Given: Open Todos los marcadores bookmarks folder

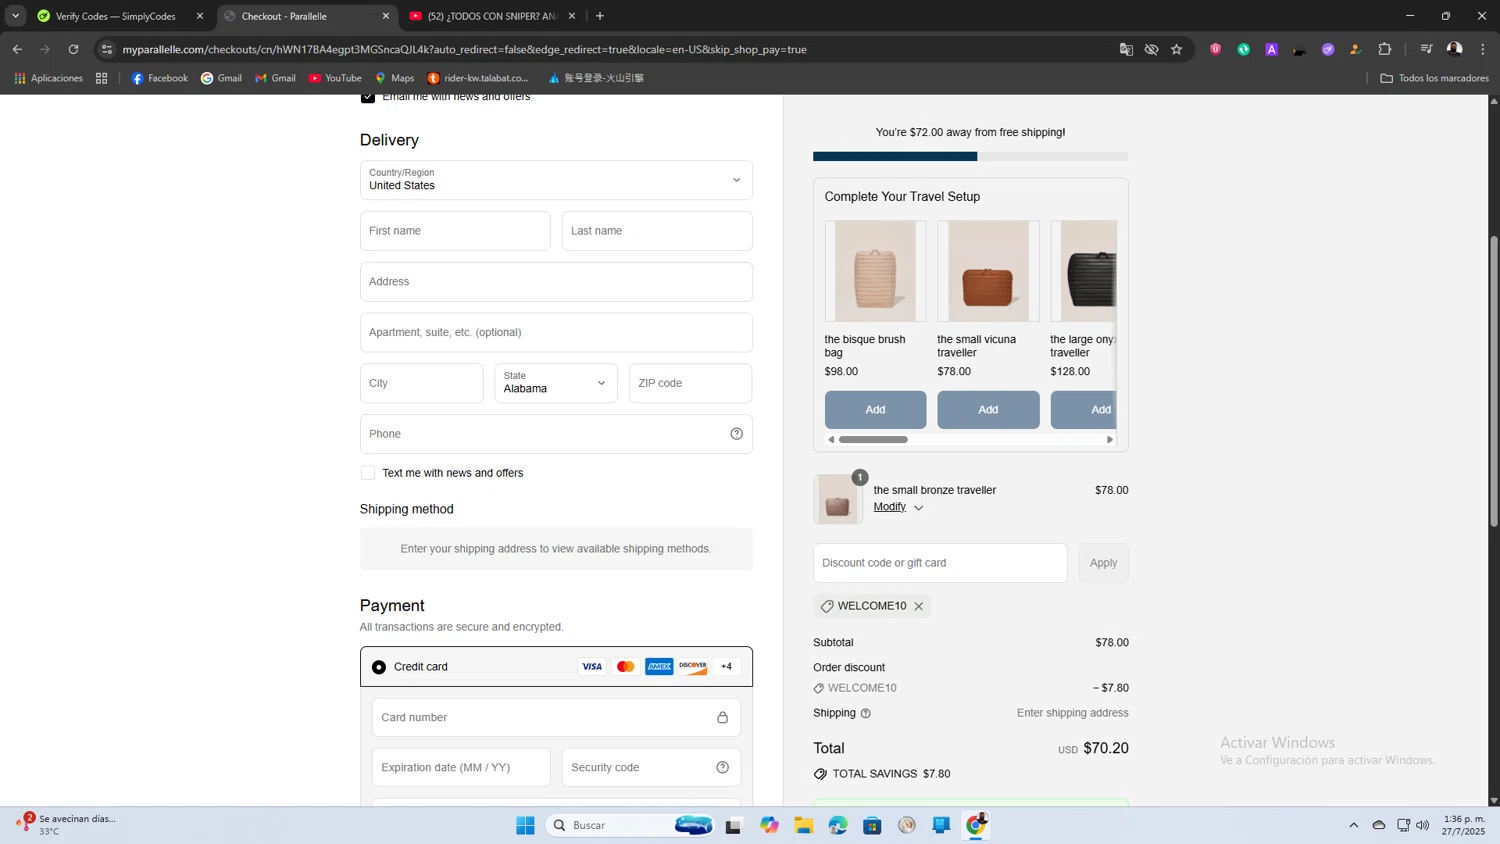Looking at the screenshot, I should click(1434, 78).
